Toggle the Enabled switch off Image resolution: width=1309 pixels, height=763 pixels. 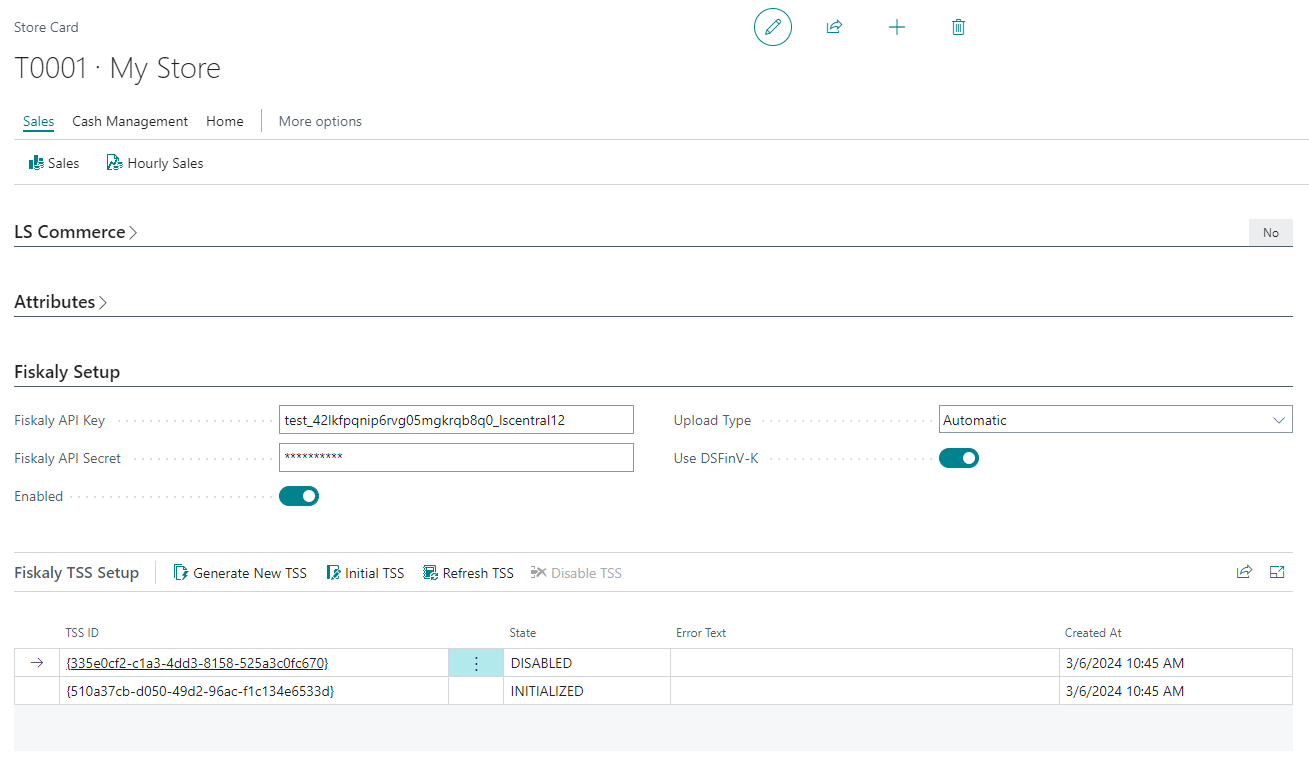299,496
